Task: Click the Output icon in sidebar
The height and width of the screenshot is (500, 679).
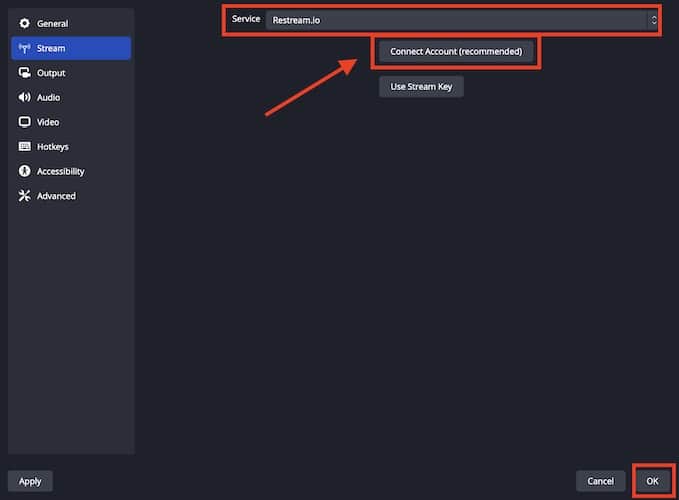Action: click(25, 73)
